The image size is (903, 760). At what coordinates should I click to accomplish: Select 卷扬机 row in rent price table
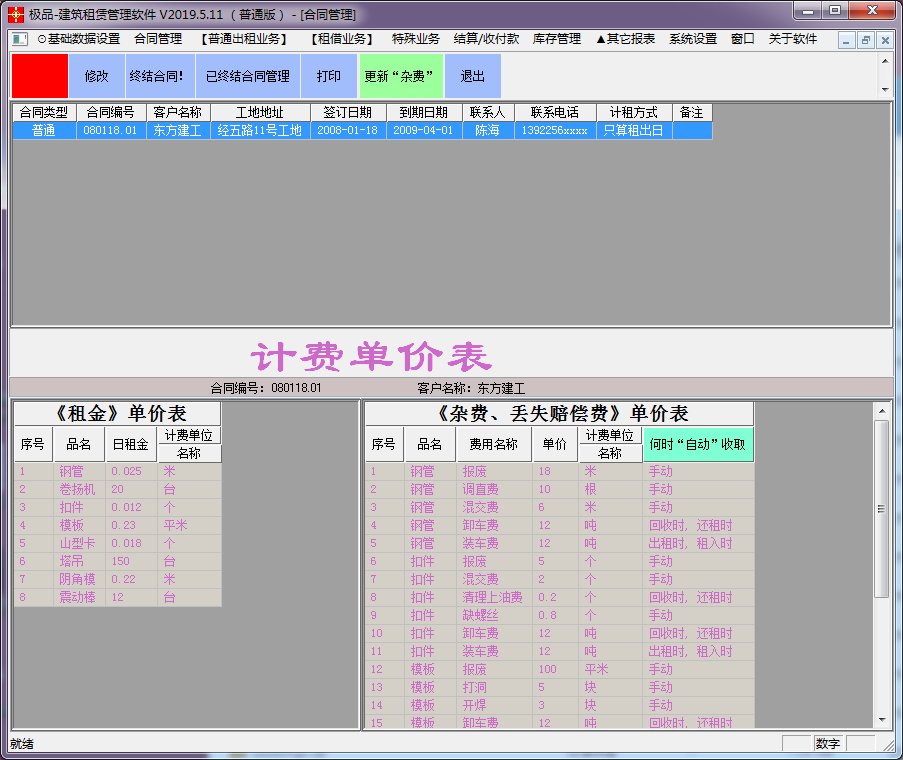point(117,489)
